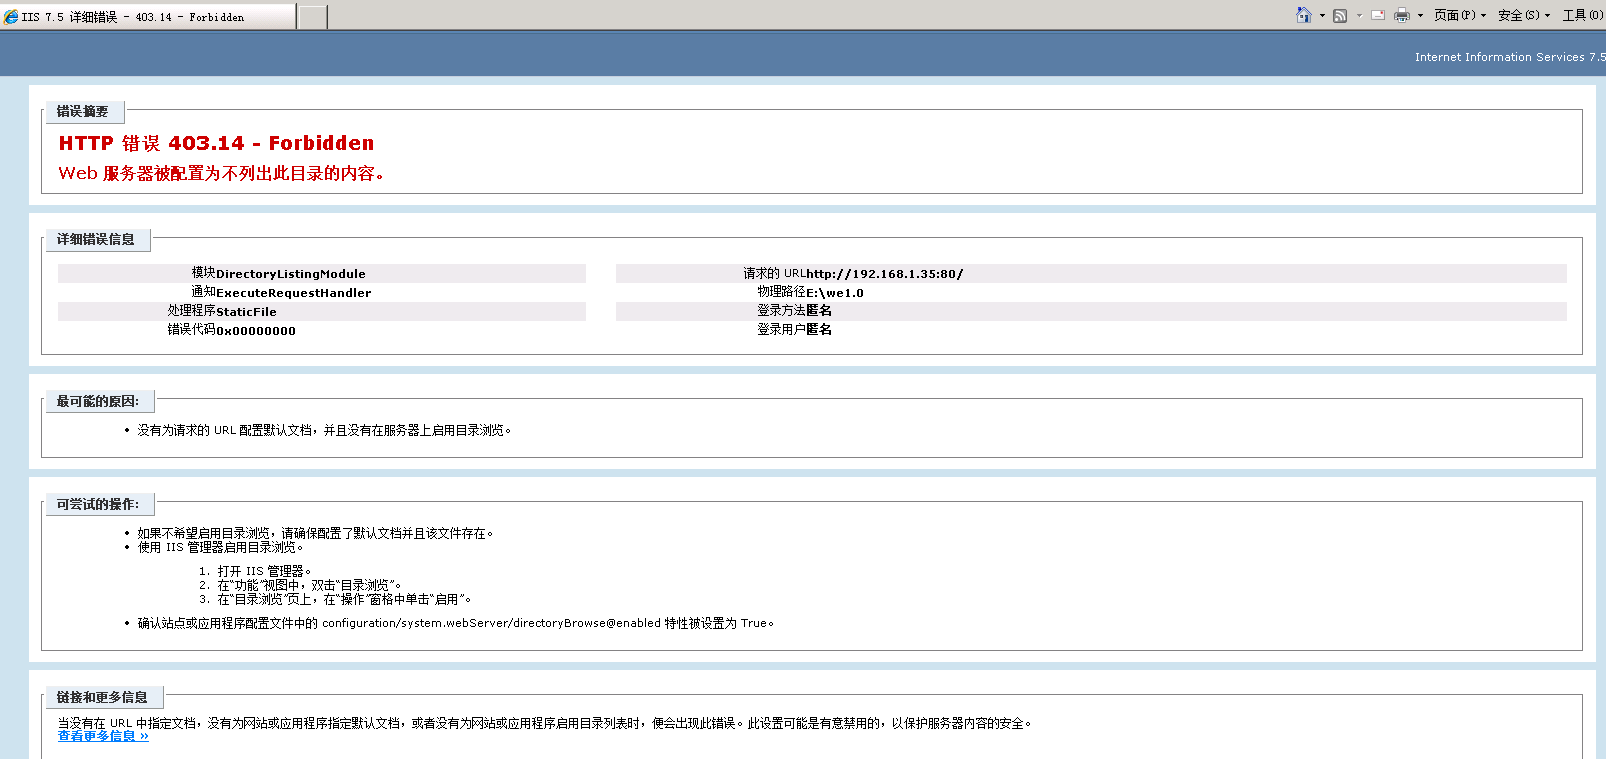Screen dimensions: 1606x759
Task: Click the Read Mail envelope icon
Action: click(1378, 15)
